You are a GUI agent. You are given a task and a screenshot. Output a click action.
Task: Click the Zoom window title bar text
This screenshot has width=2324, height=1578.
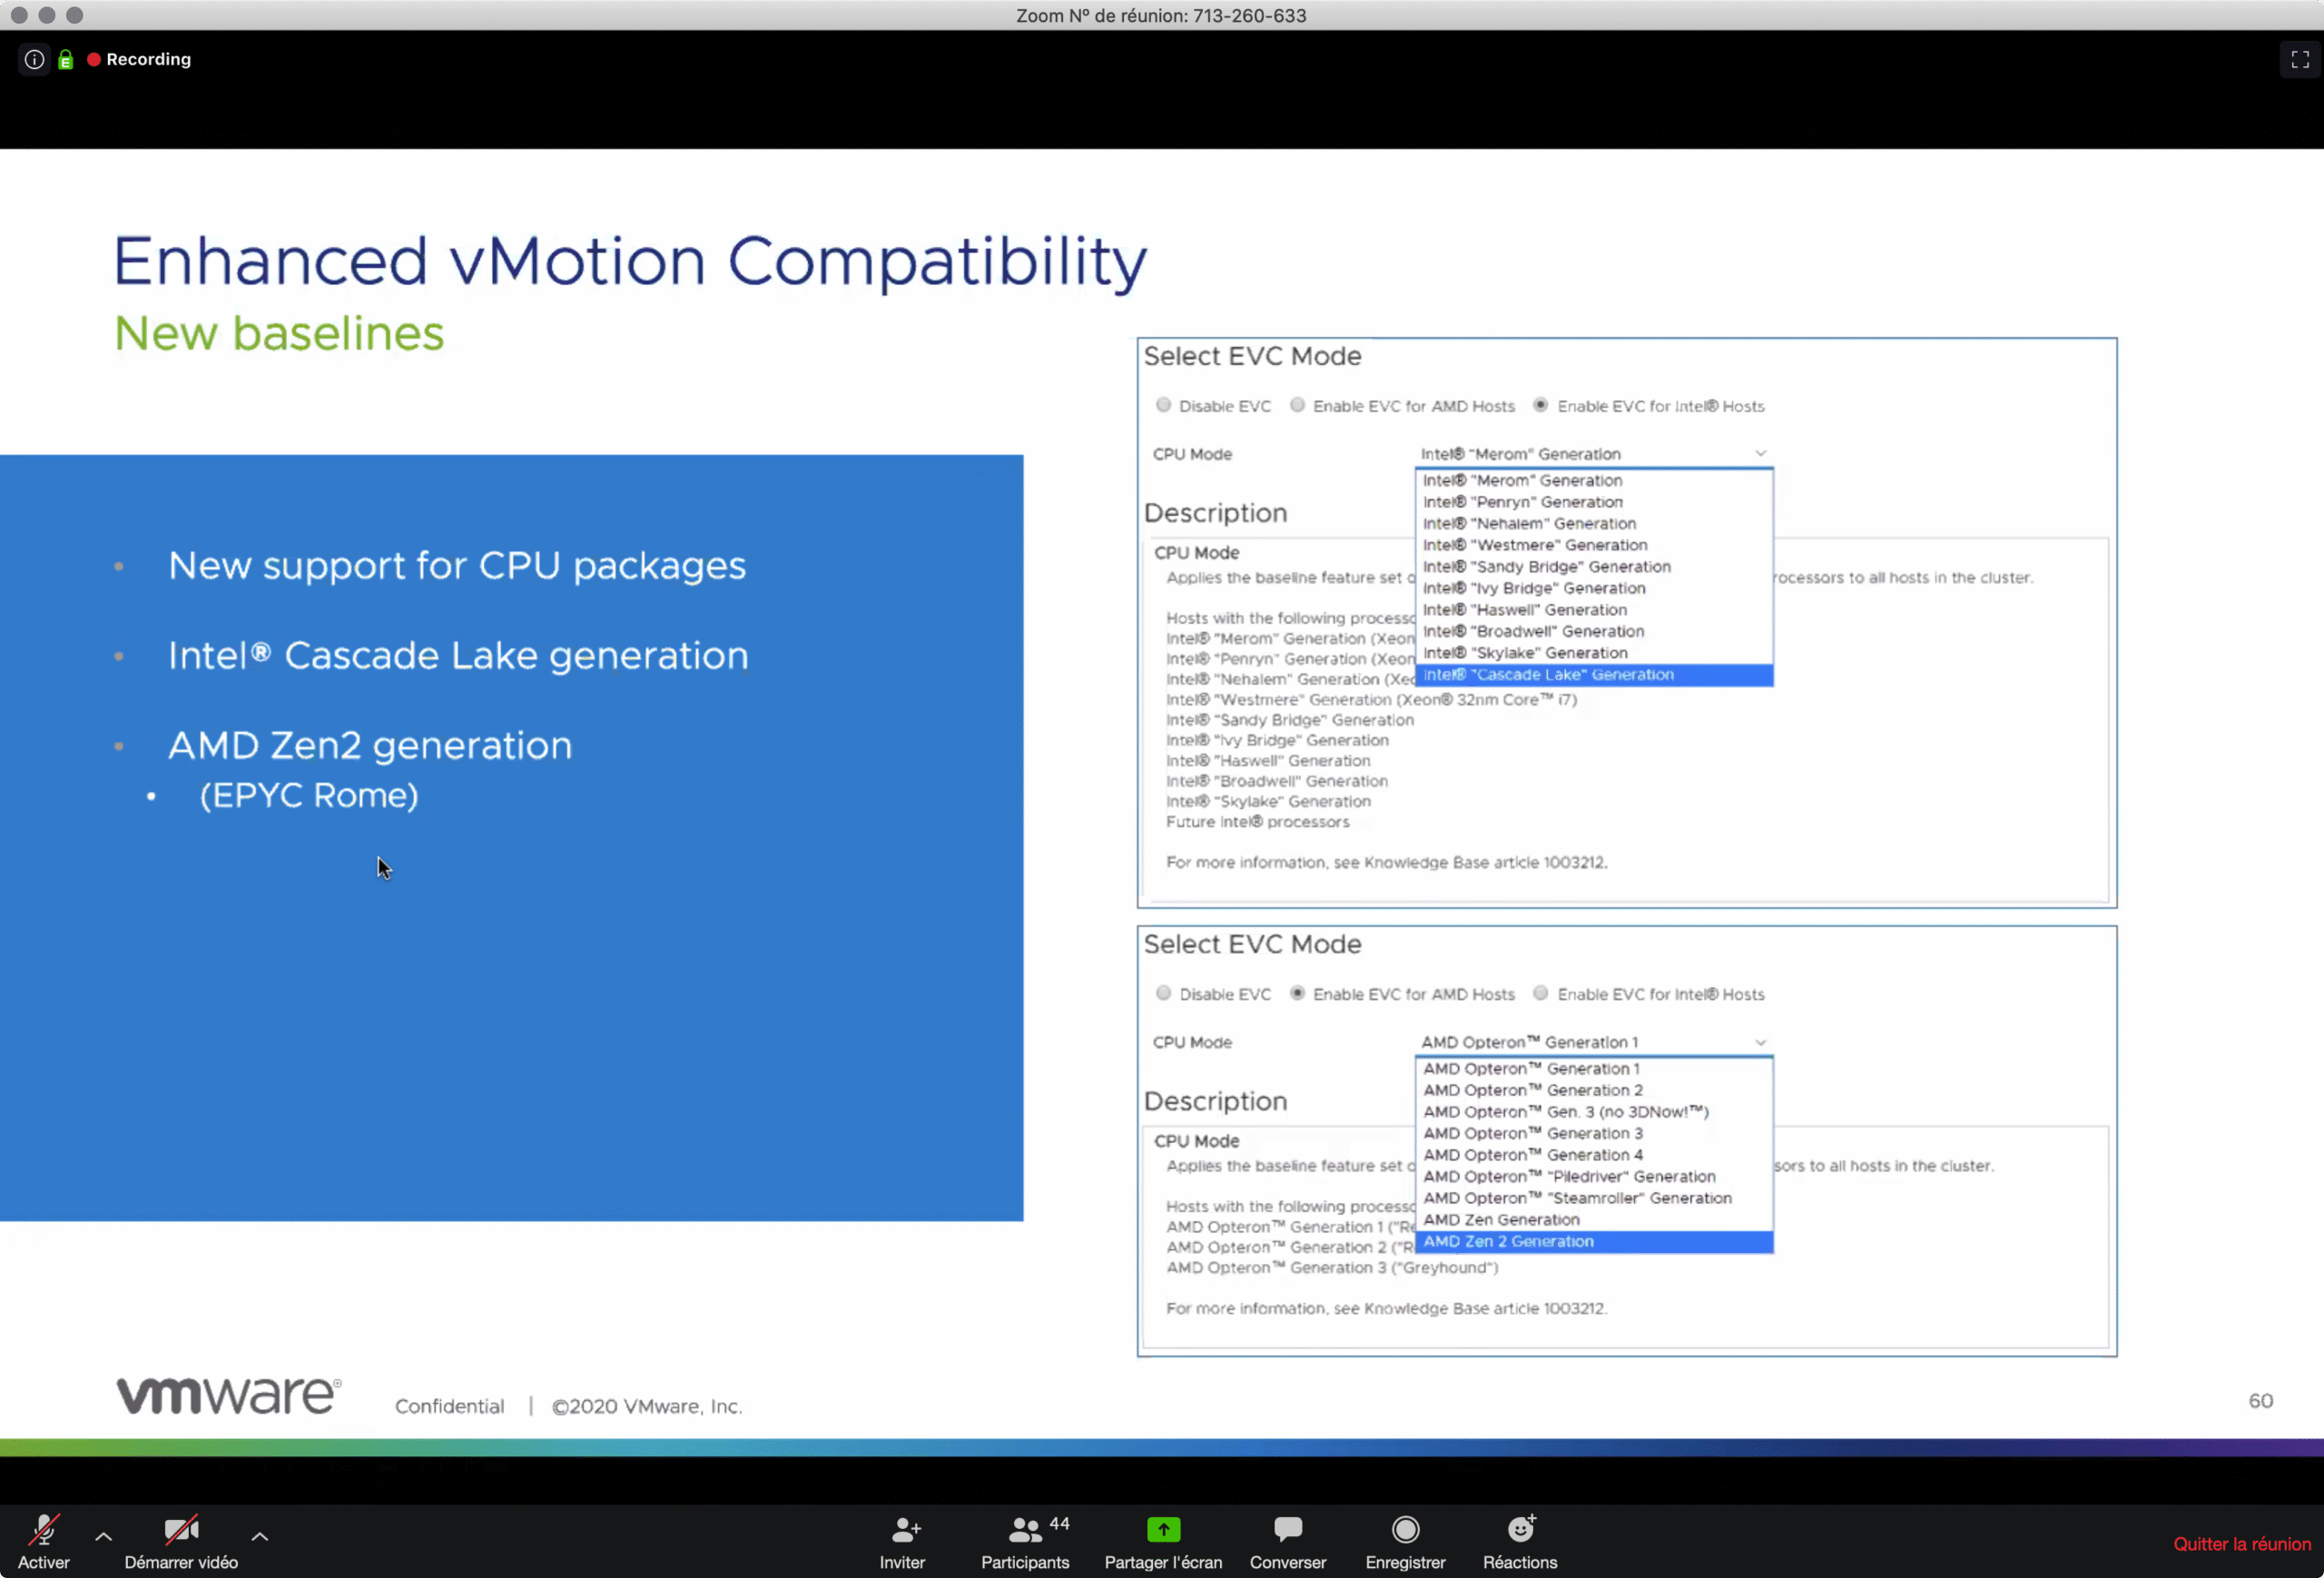[x=1161, y=15]
